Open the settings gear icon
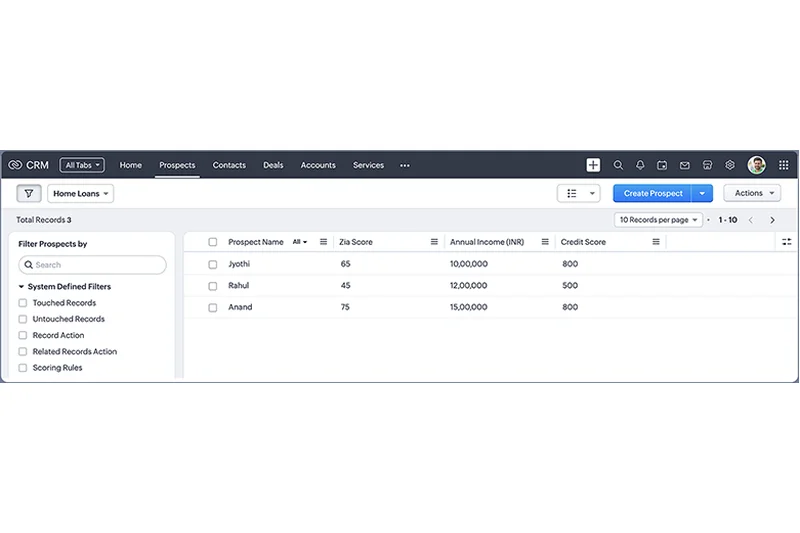 (x=730, y=165)
